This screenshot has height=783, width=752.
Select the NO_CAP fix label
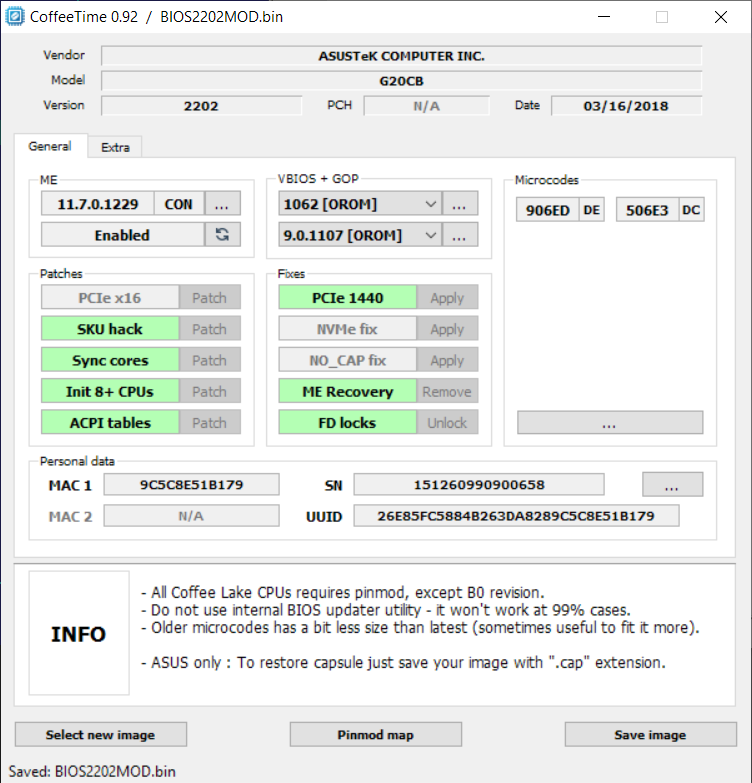click(x=348, y=360)
